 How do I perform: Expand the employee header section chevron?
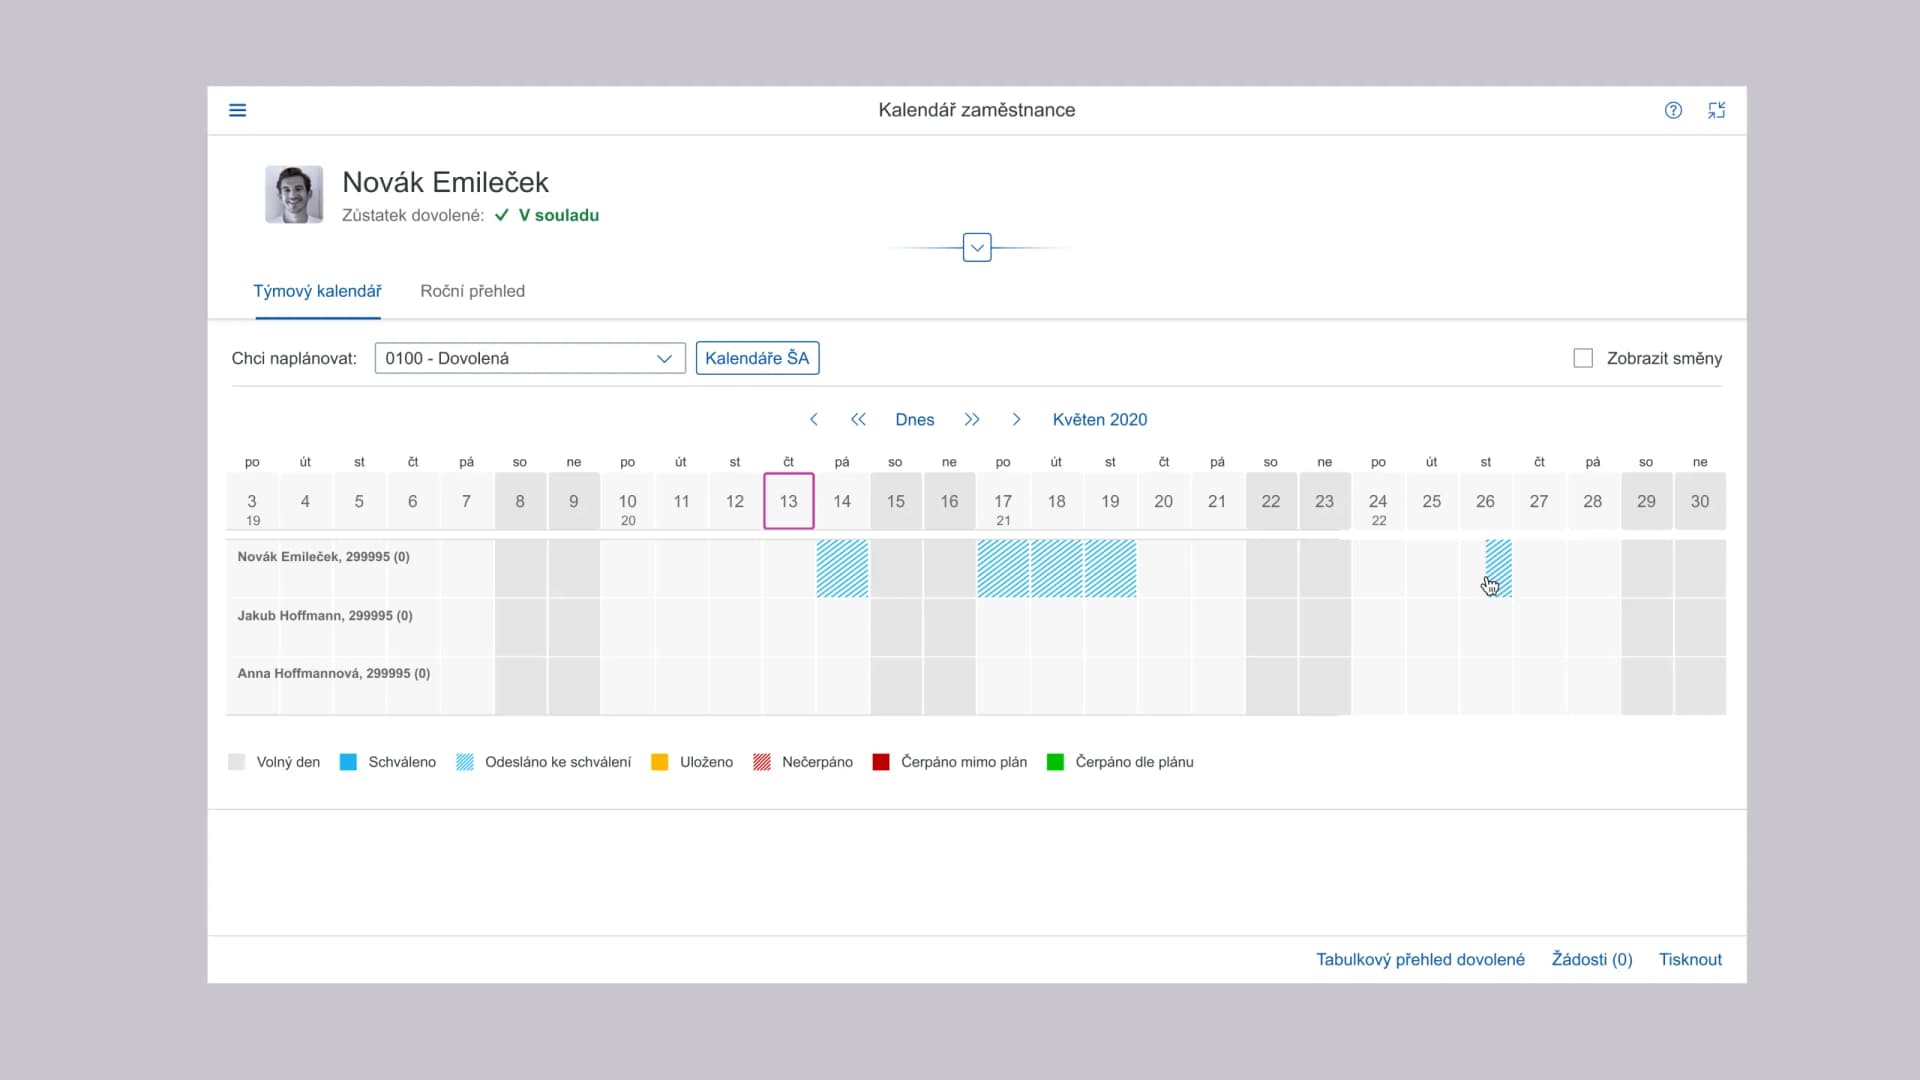coord(977,247)
